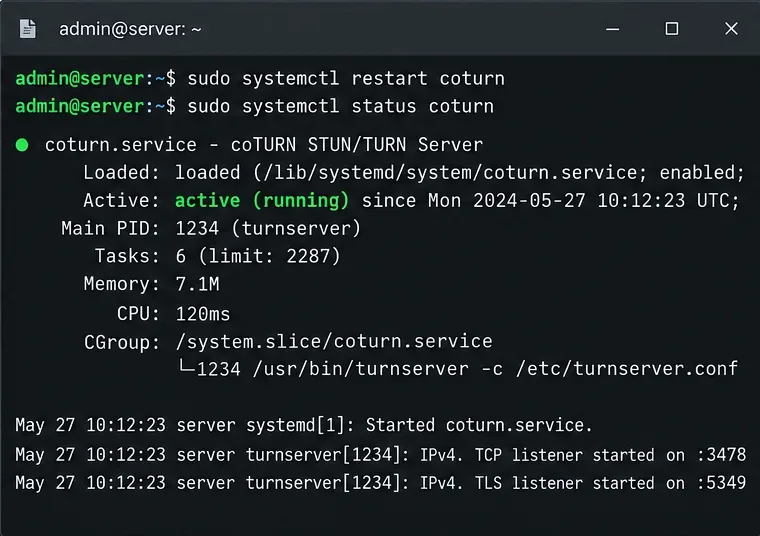Click the 'TCP listener started on :3478' log line
This screenshot has width=760, height=536.
coord(610,455)
